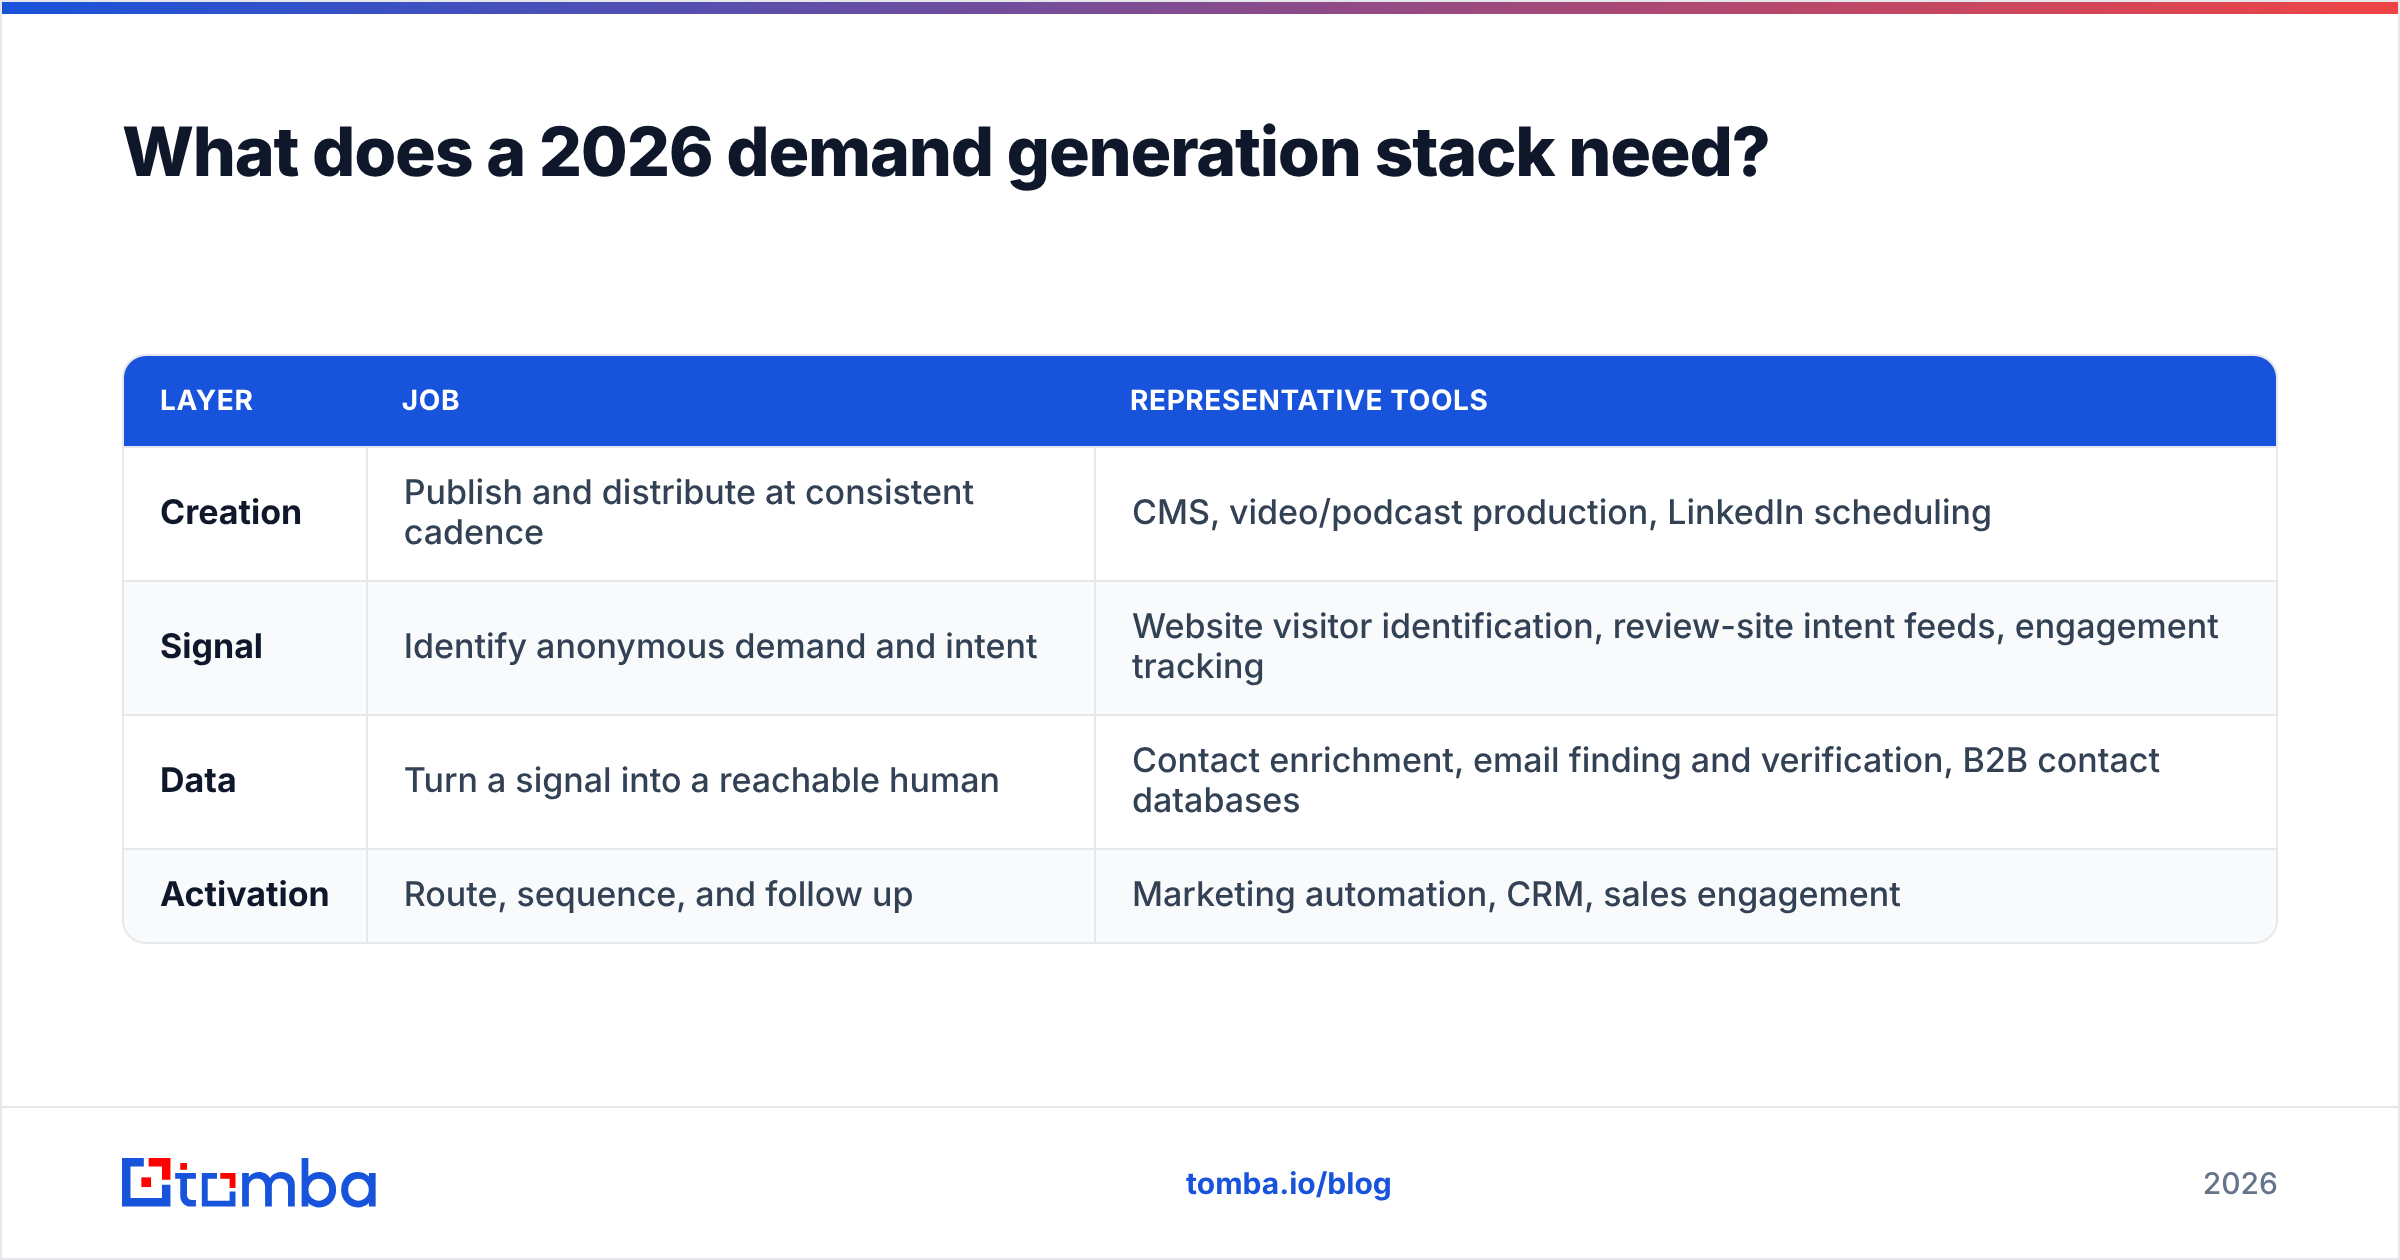This screenshot has height=1260, width=2400.
Task: Click 'Turn a signal into a reachable human'
Action: (x=701, y=781)
